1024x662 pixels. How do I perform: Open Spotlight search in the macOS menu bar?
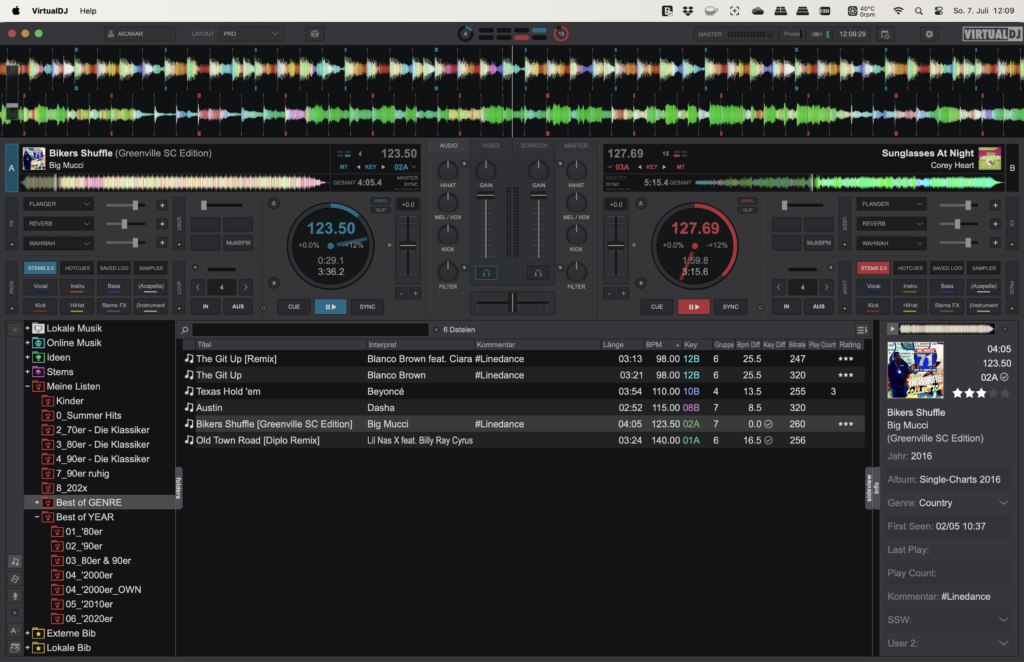[919, 11]
